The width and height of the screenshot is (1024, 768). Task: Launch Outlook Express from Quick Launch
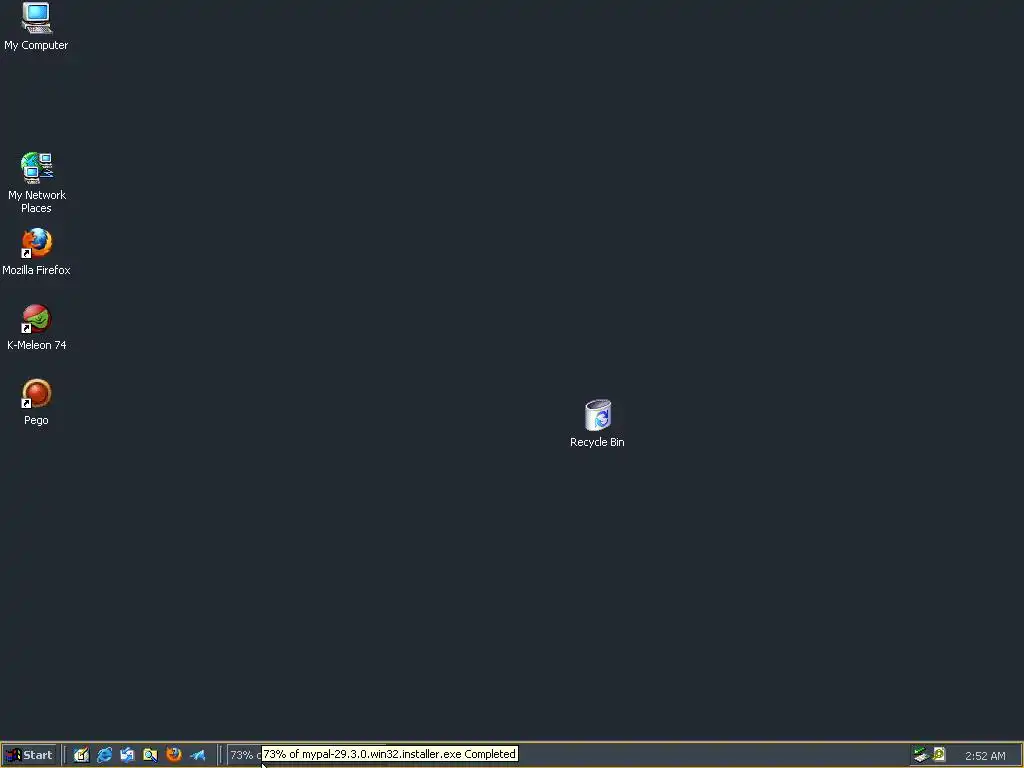tap(127, 755)
